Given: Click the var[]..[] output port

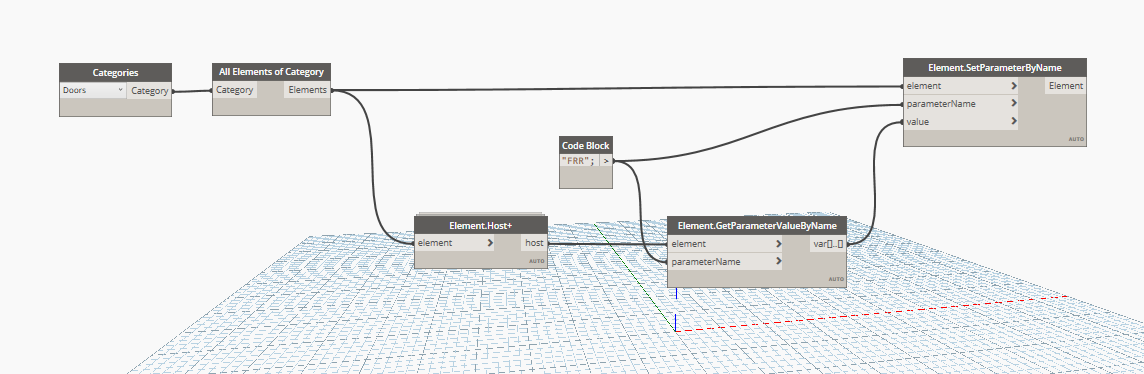Looking at the screenshot, I should point(828,244).
